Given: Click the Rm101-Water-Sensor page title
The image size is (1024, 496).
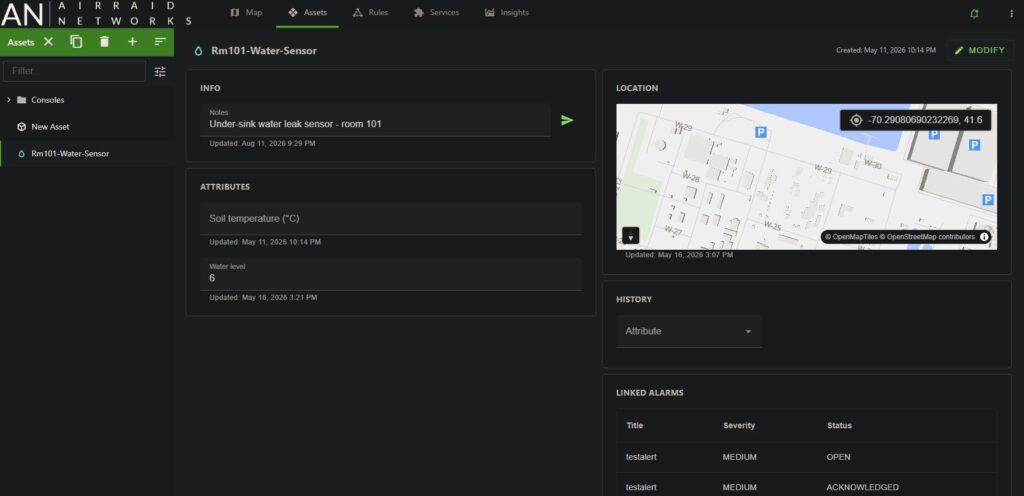Looking at the screenshot, I should pyautogui.click(x=264, y=51).
